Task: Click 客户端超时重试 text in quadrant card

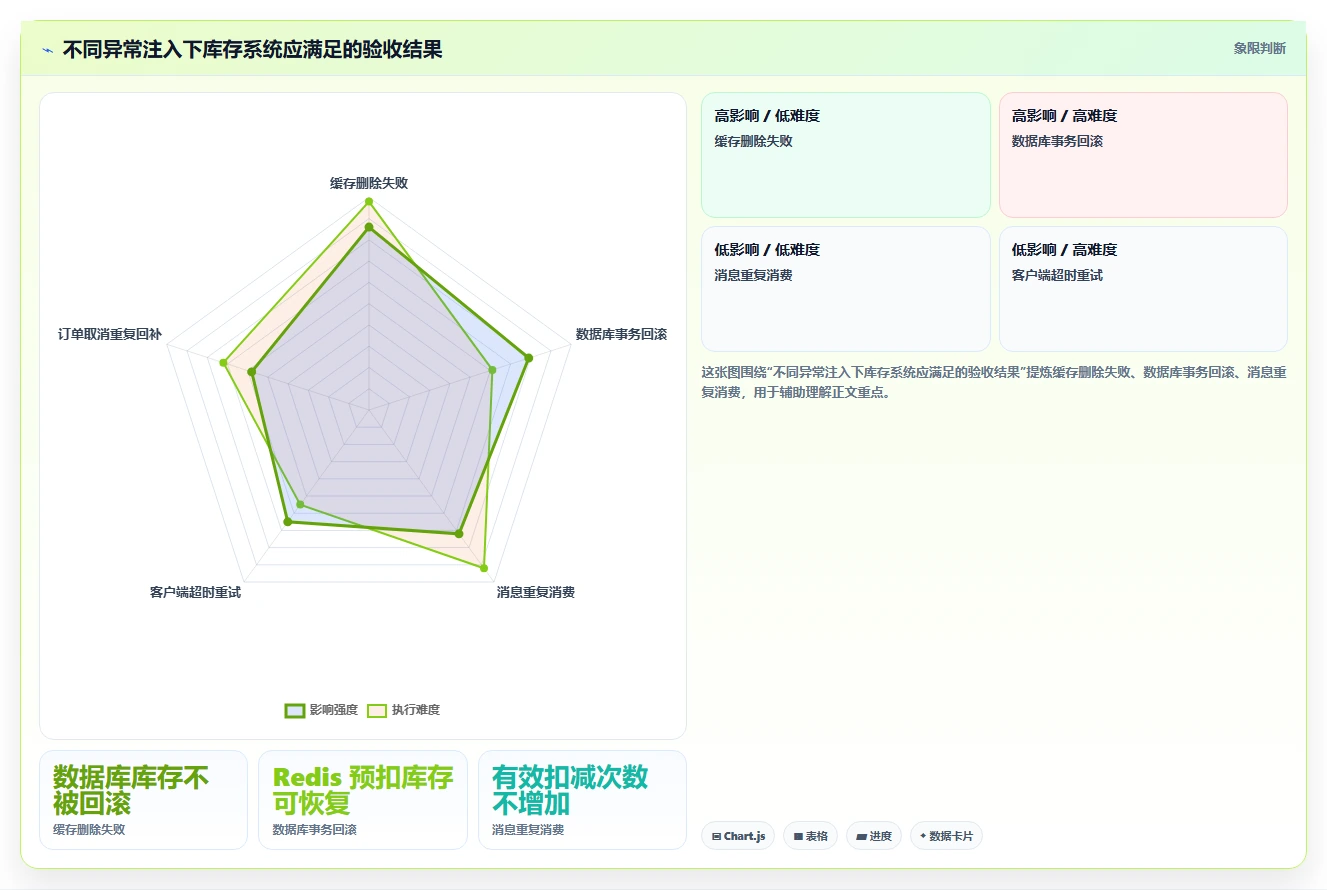Action: 1057,275
